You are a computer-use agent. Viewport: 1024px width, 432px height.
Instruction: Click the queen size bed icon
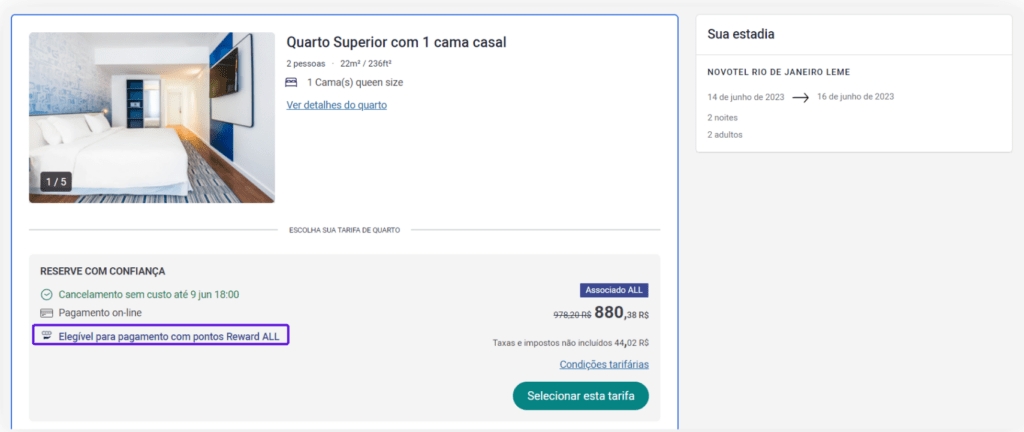pyautogui.click(x=291, y=82)
